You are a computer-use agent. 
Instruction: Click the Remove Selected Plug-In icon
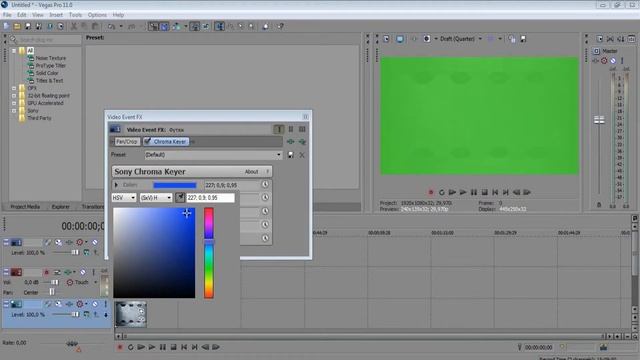[x=302, y=142]
